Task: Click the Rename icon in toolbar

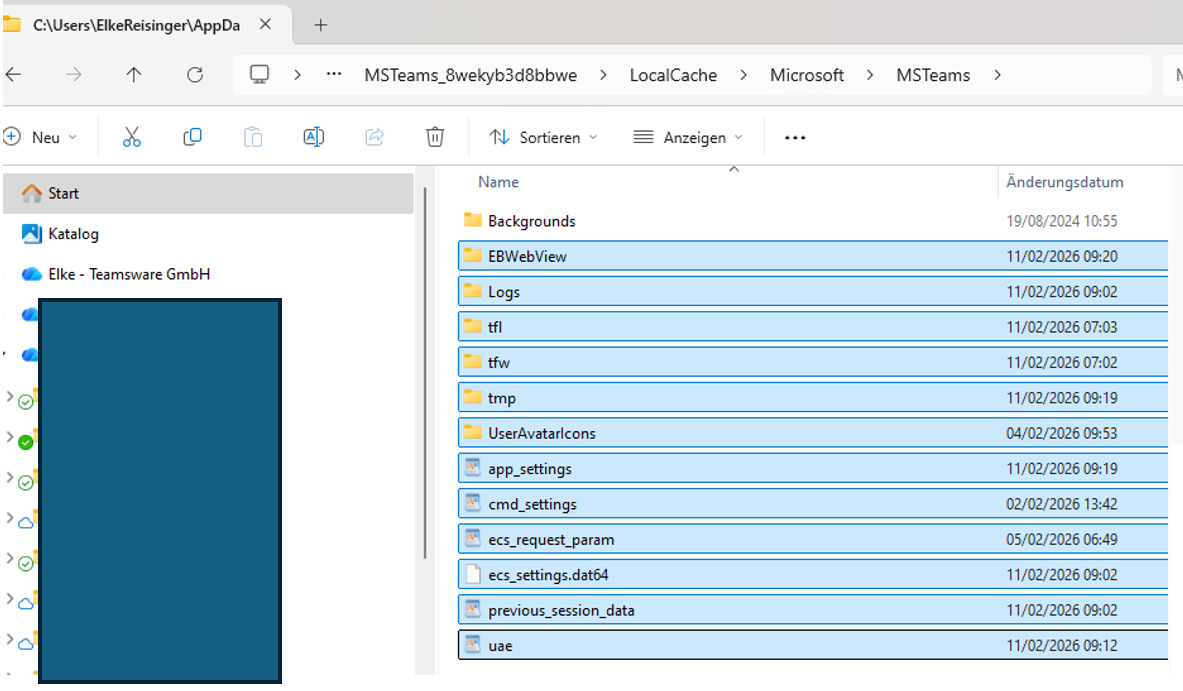Action: click(x=313, y=137)
